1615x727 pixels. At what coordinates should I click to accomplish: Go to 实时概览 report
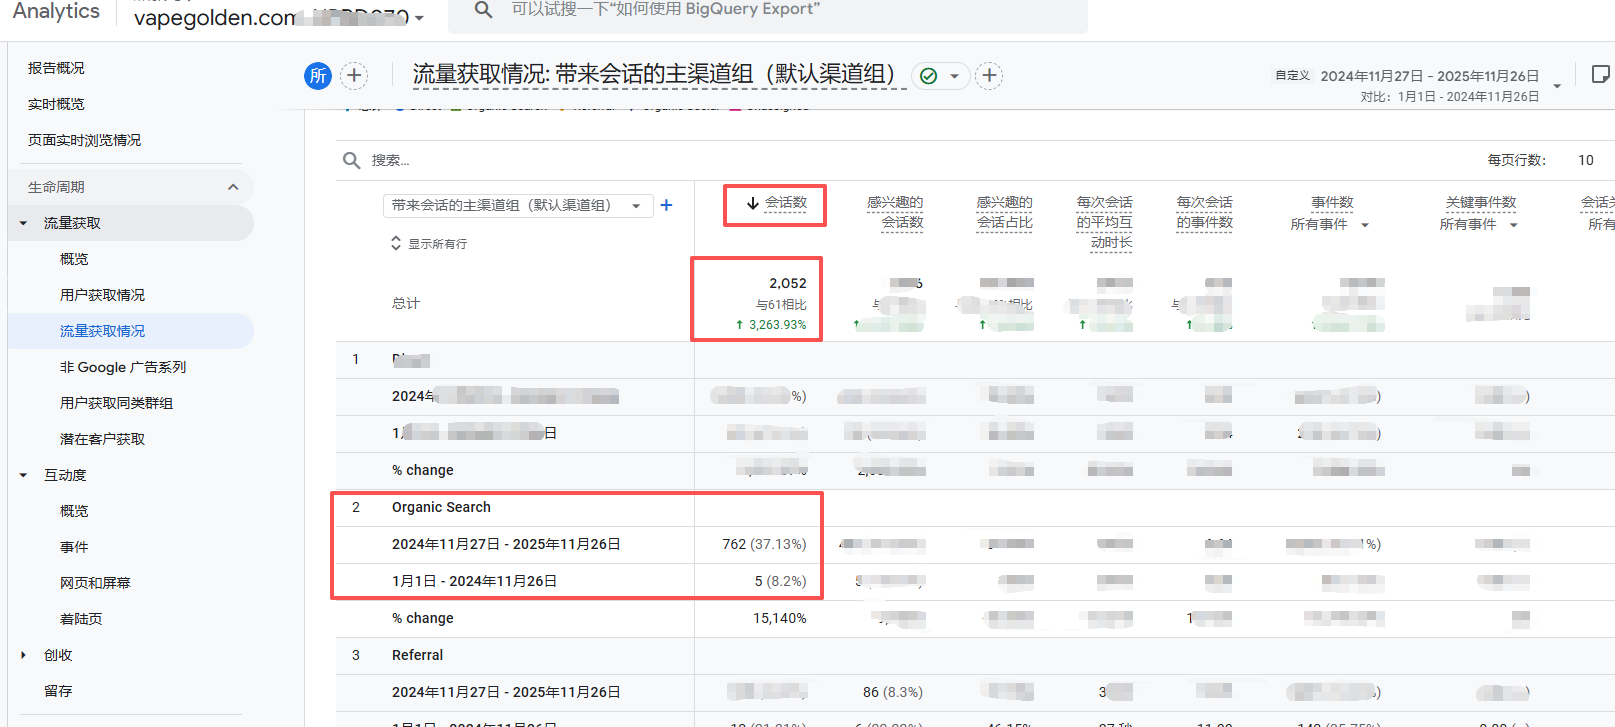pos(56,104)
